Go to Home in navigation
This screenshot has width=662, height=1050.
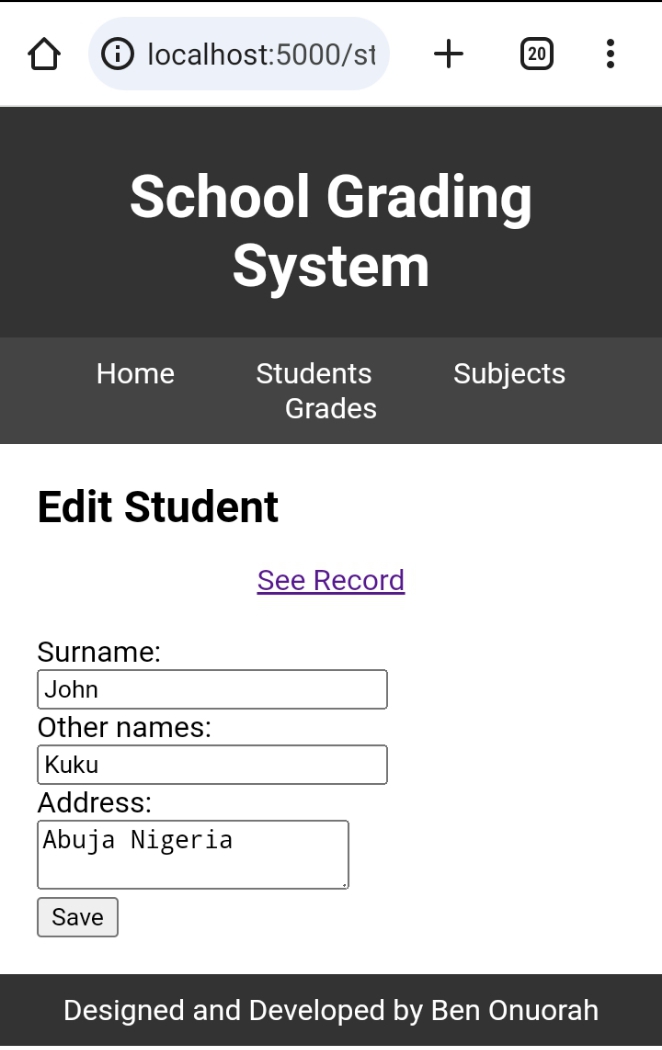click(x=135, y=374)
